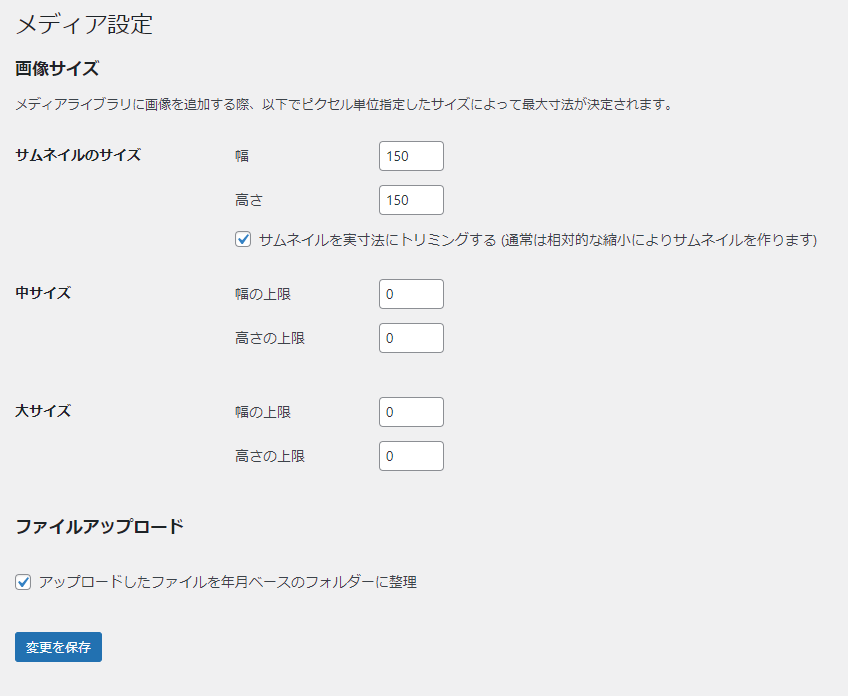Uncheck the year-month folder organization checkbox

[x=23, y=582]
